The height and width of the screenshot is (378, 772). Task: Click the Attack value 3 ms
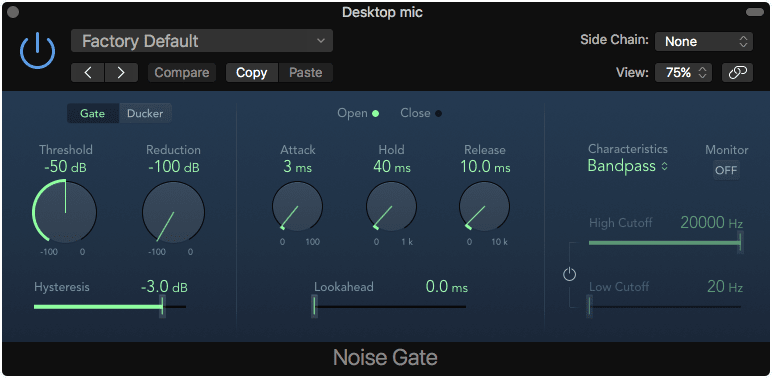(297, 167)
